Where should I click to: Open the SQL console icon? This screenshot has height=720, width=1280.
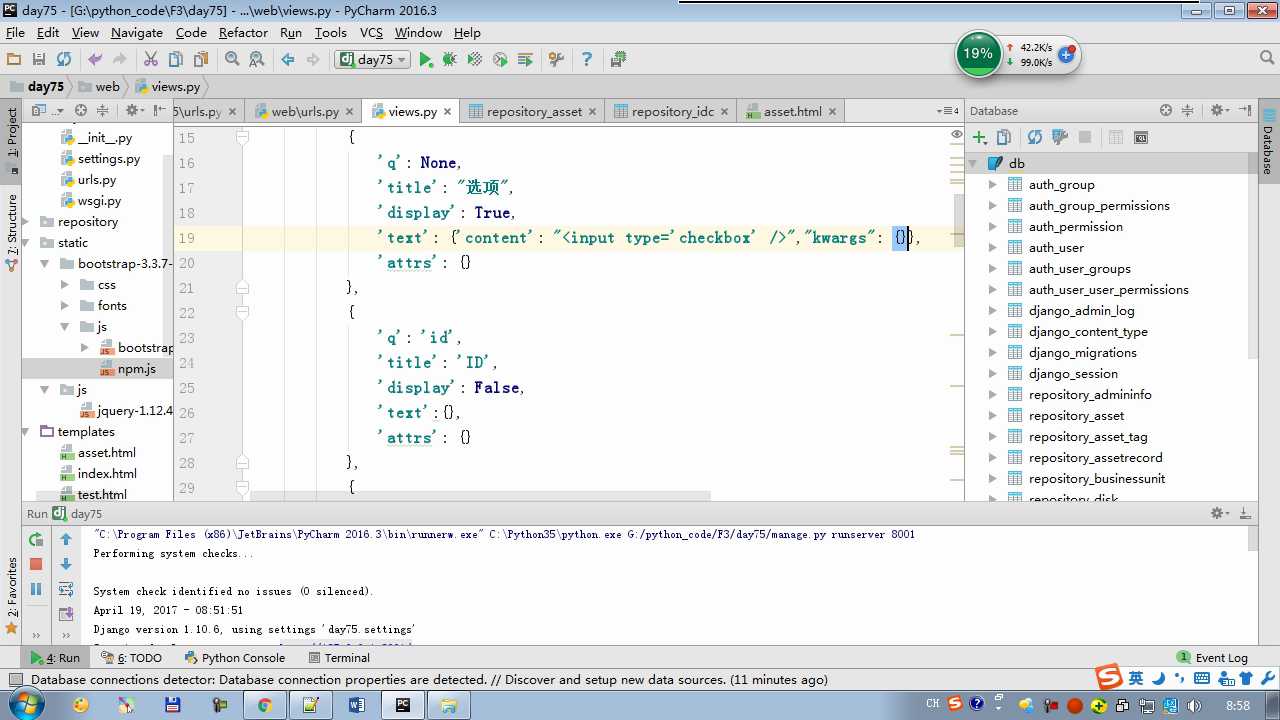(1141, 137)
